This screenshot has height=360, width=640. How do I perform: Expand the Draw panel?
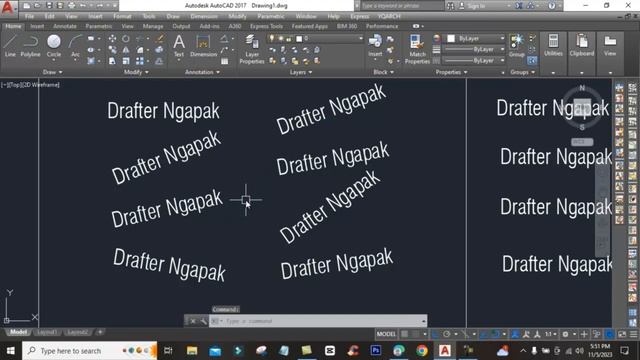(52, 72)
